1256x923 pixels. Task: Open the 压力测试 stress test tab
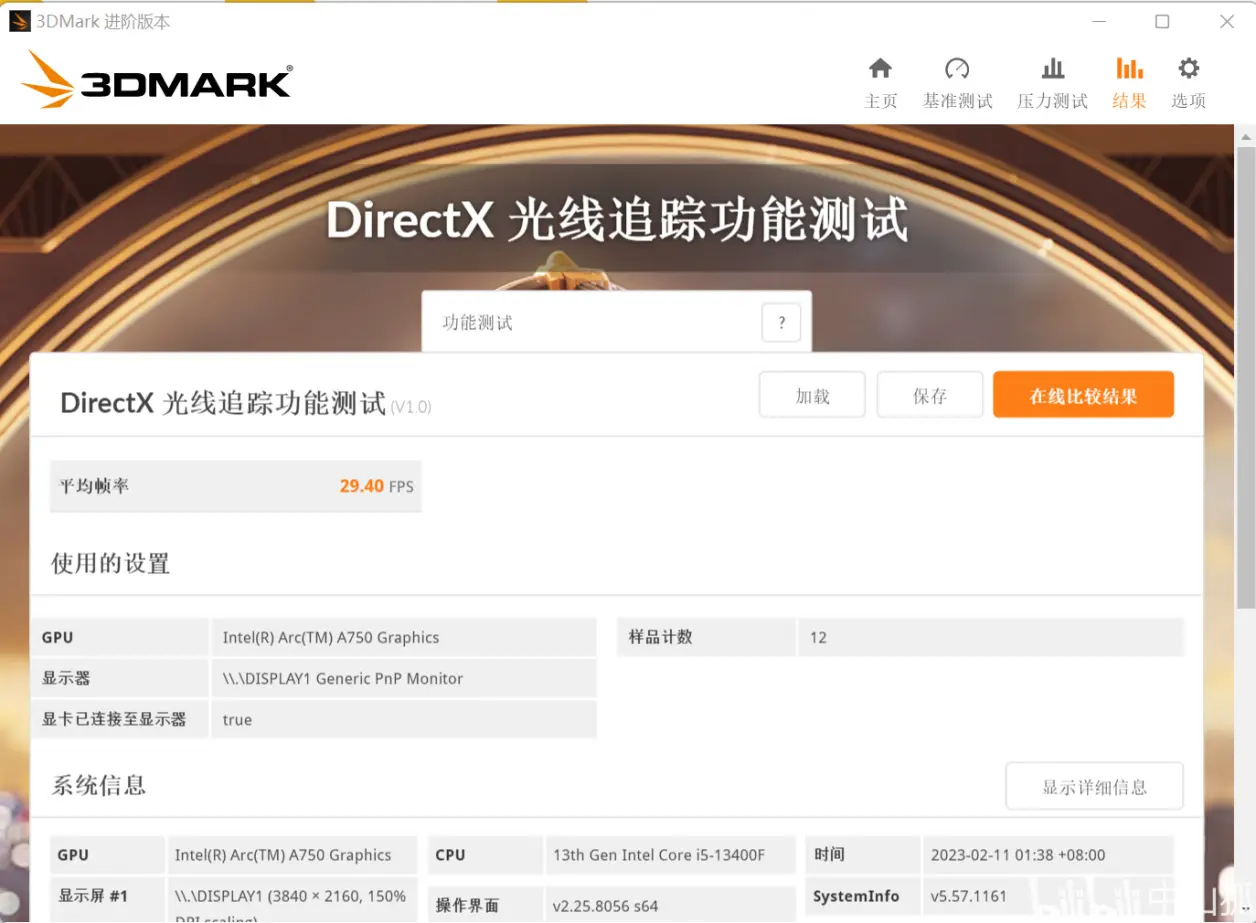click(1052, 83)
